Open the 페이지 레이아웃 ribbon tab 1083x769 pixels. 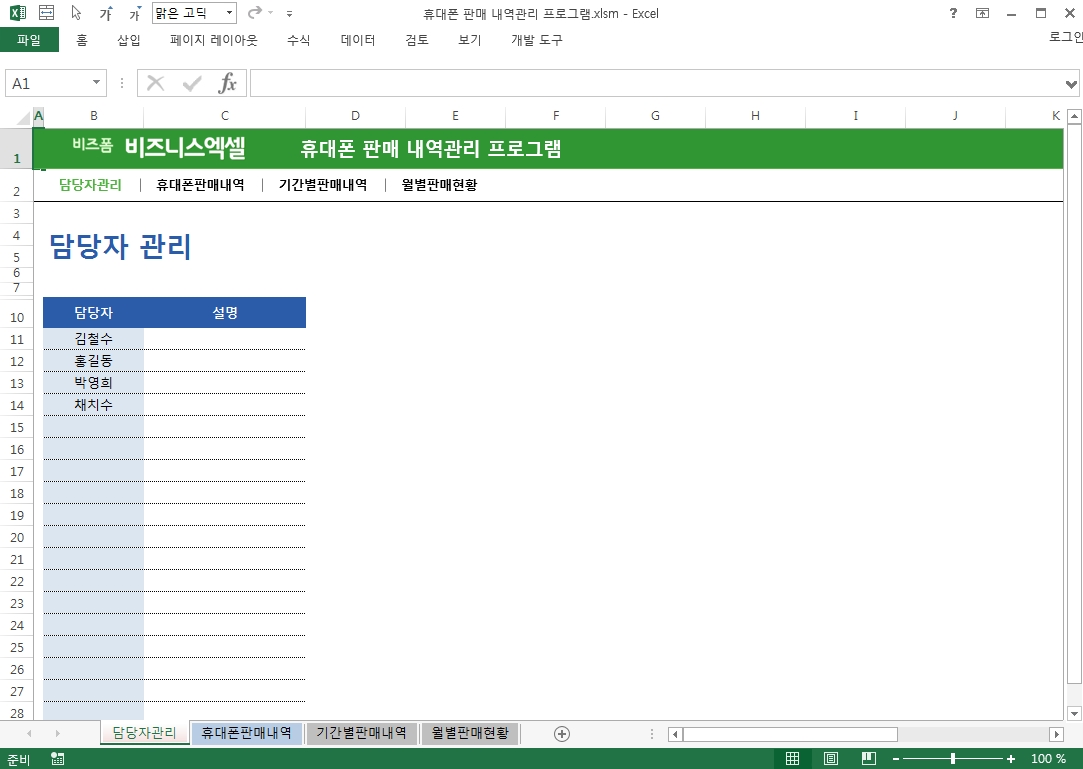point(213,40)
